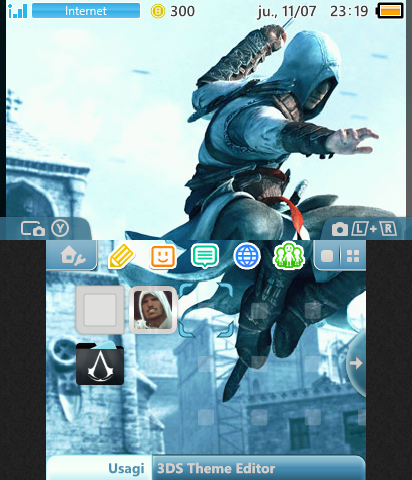Click the battery level indicator
412x480 pixels.
[390, 11]
